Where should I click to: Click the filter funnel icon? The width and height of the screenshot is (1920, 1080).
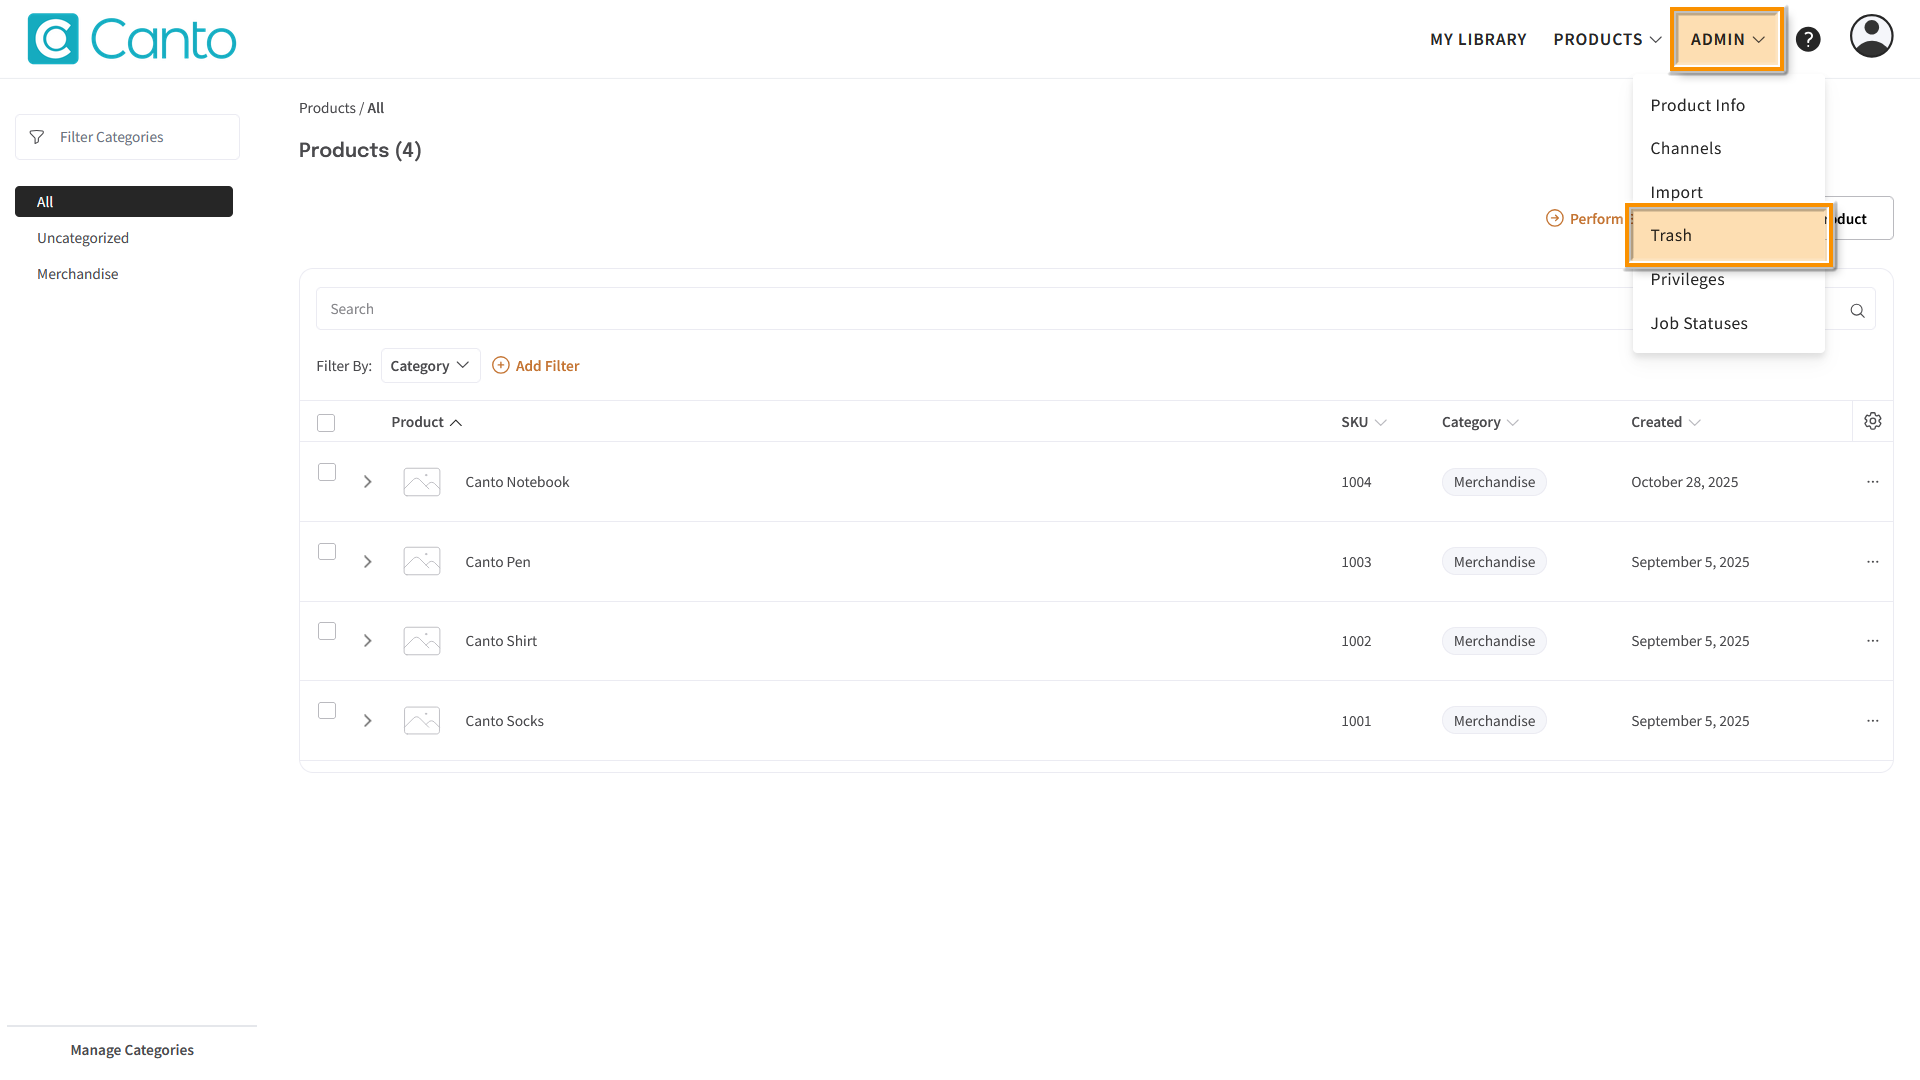pyautogui.click(x=37, y=137)
